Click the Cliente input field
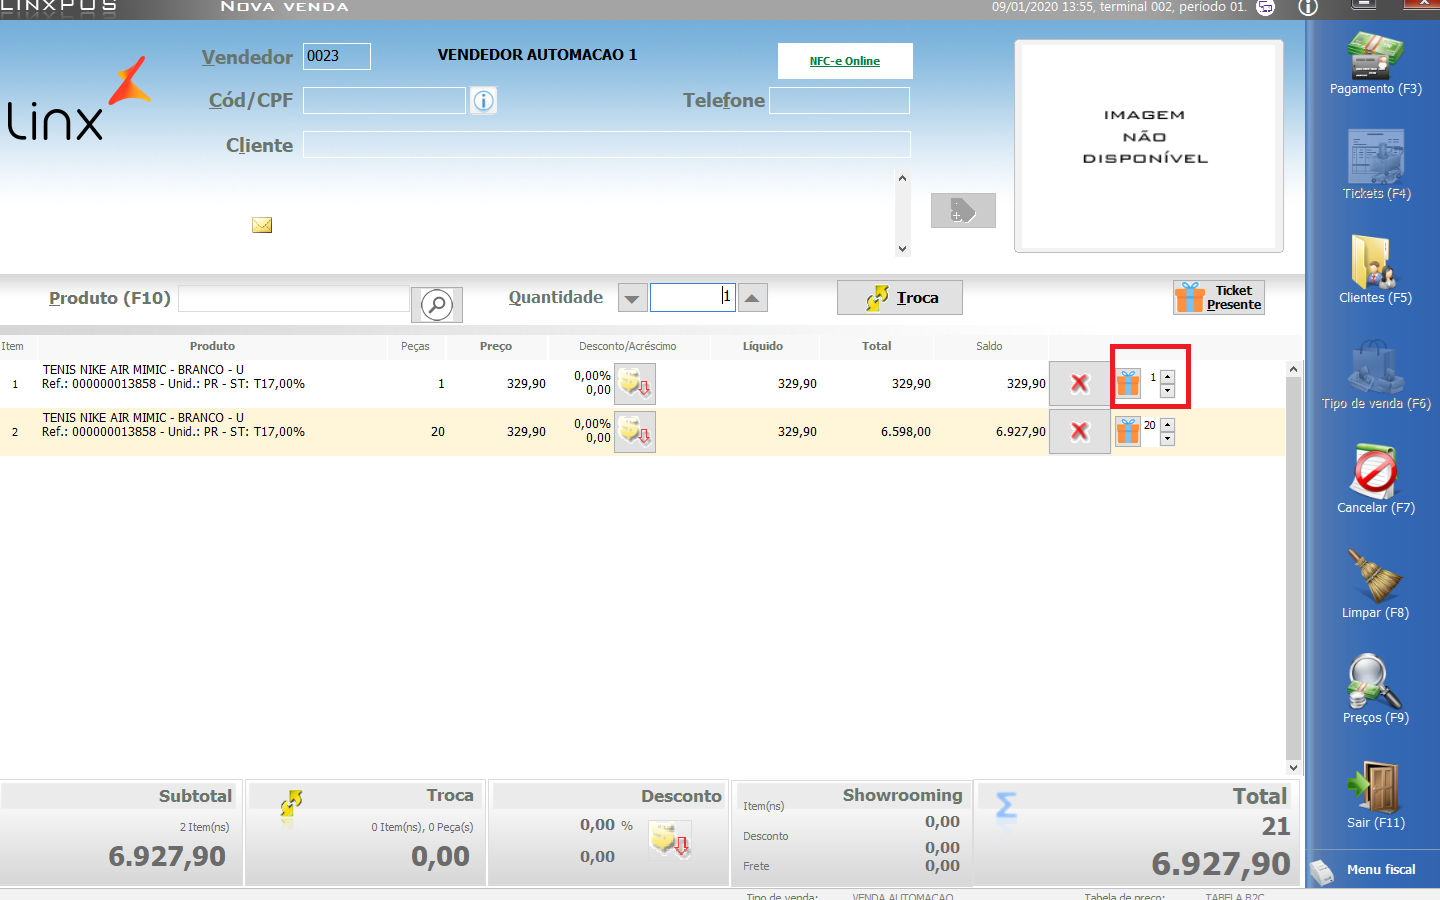Image resolution: width=1440 pixels, height=900 pixels. pyautogui.click(x=607, y=145)
